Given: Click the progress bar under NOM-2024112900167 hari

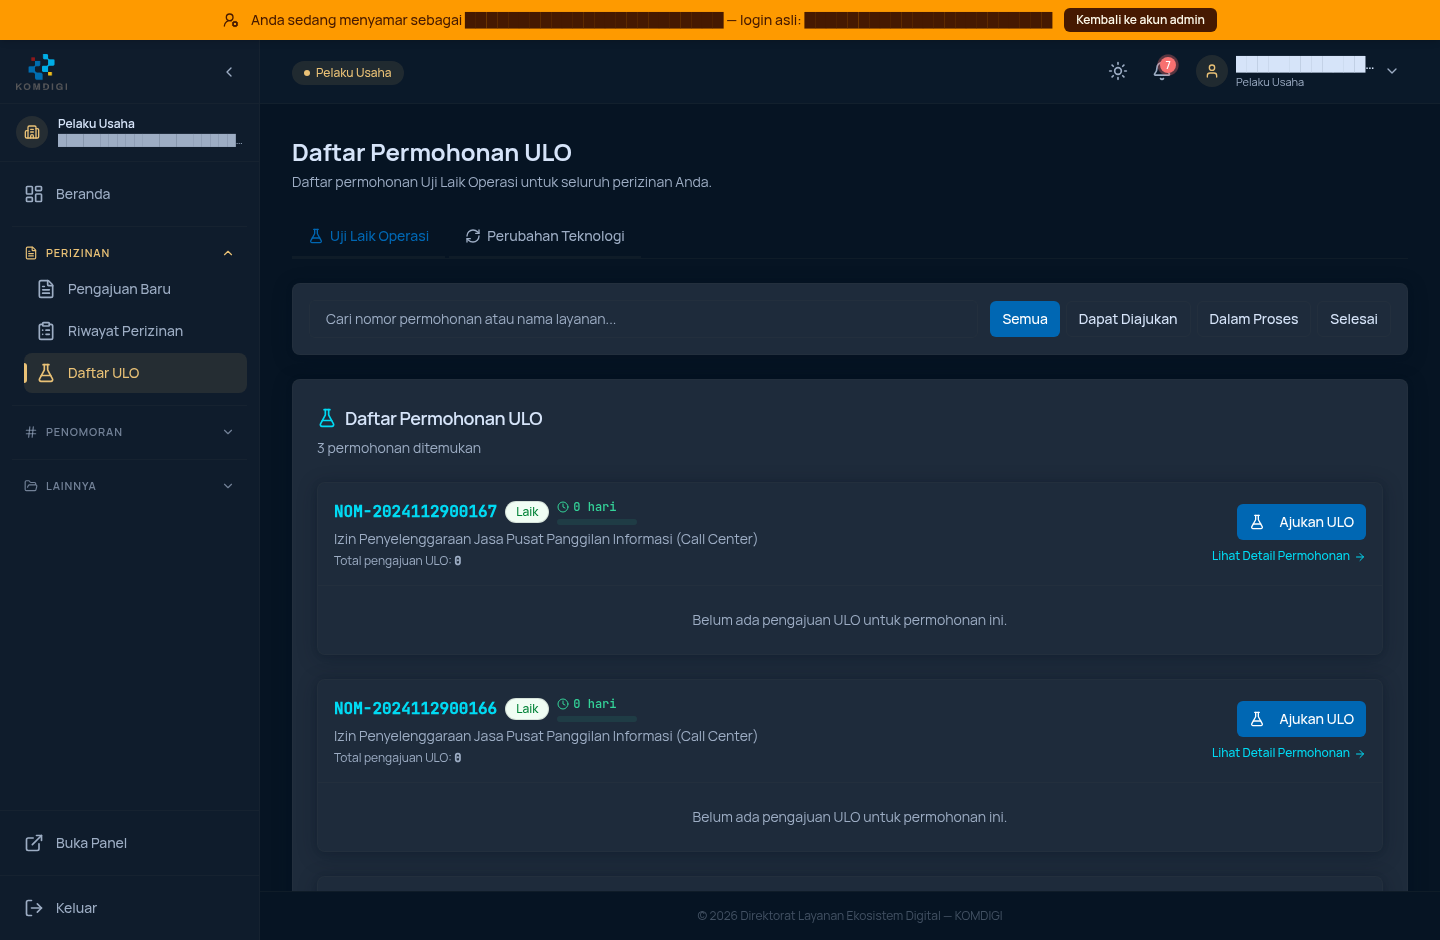Looking at the screenshot, I should coord(597,522).
